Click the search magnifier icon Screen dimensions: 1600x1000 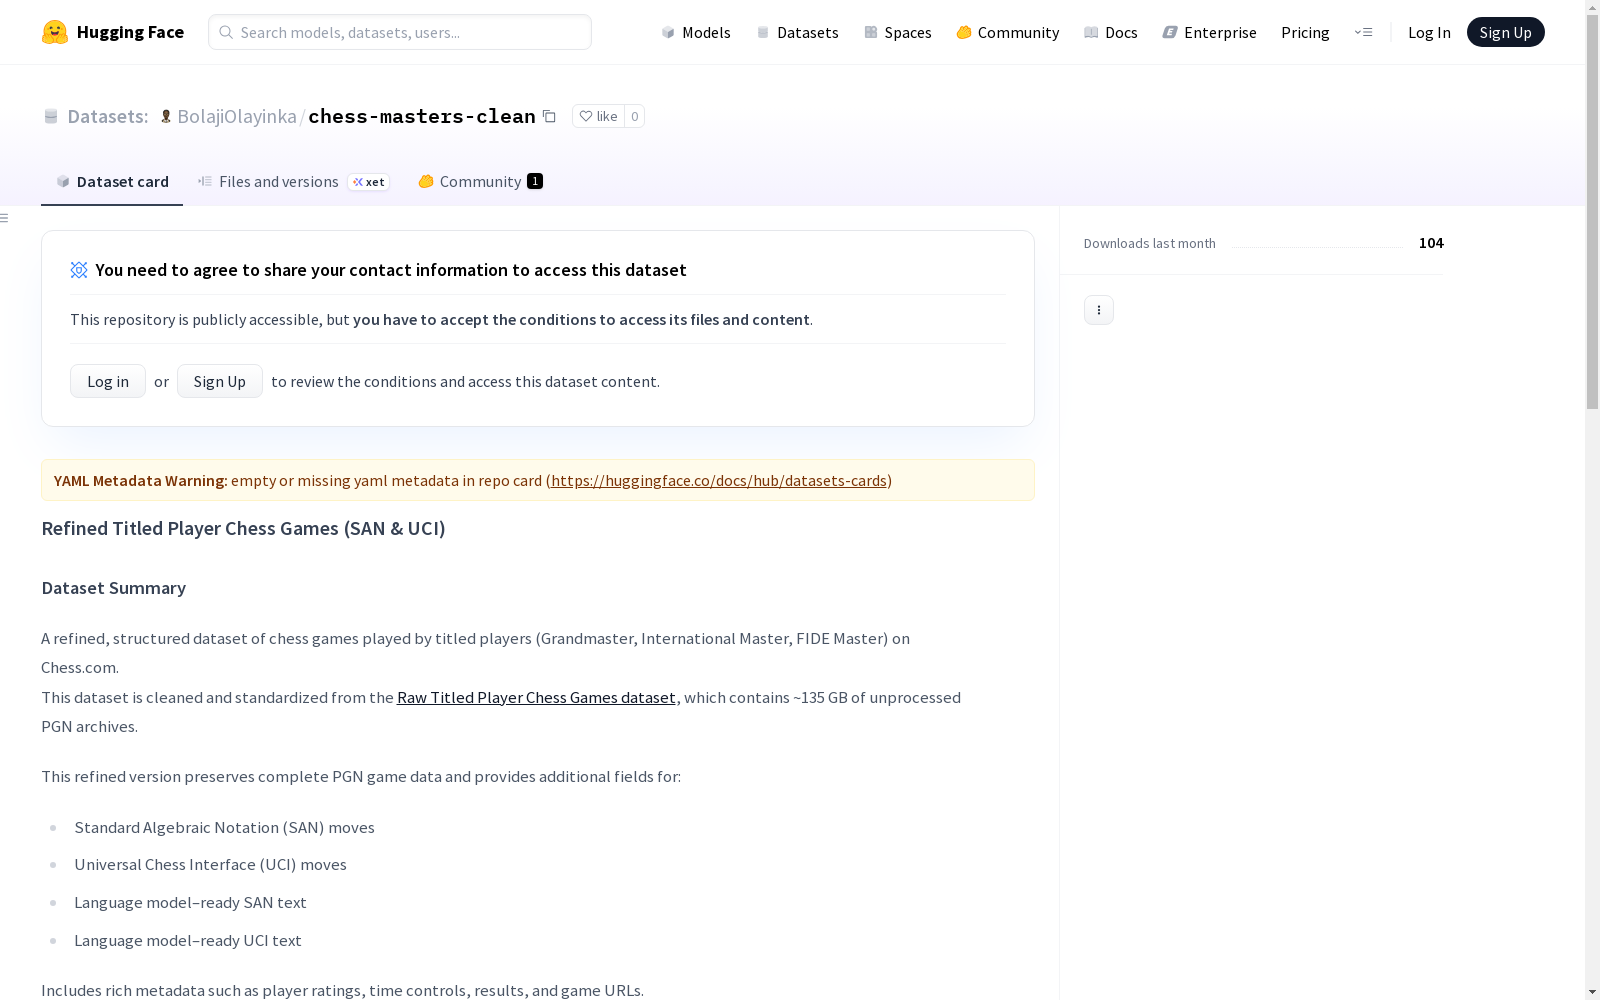point(226,32)
